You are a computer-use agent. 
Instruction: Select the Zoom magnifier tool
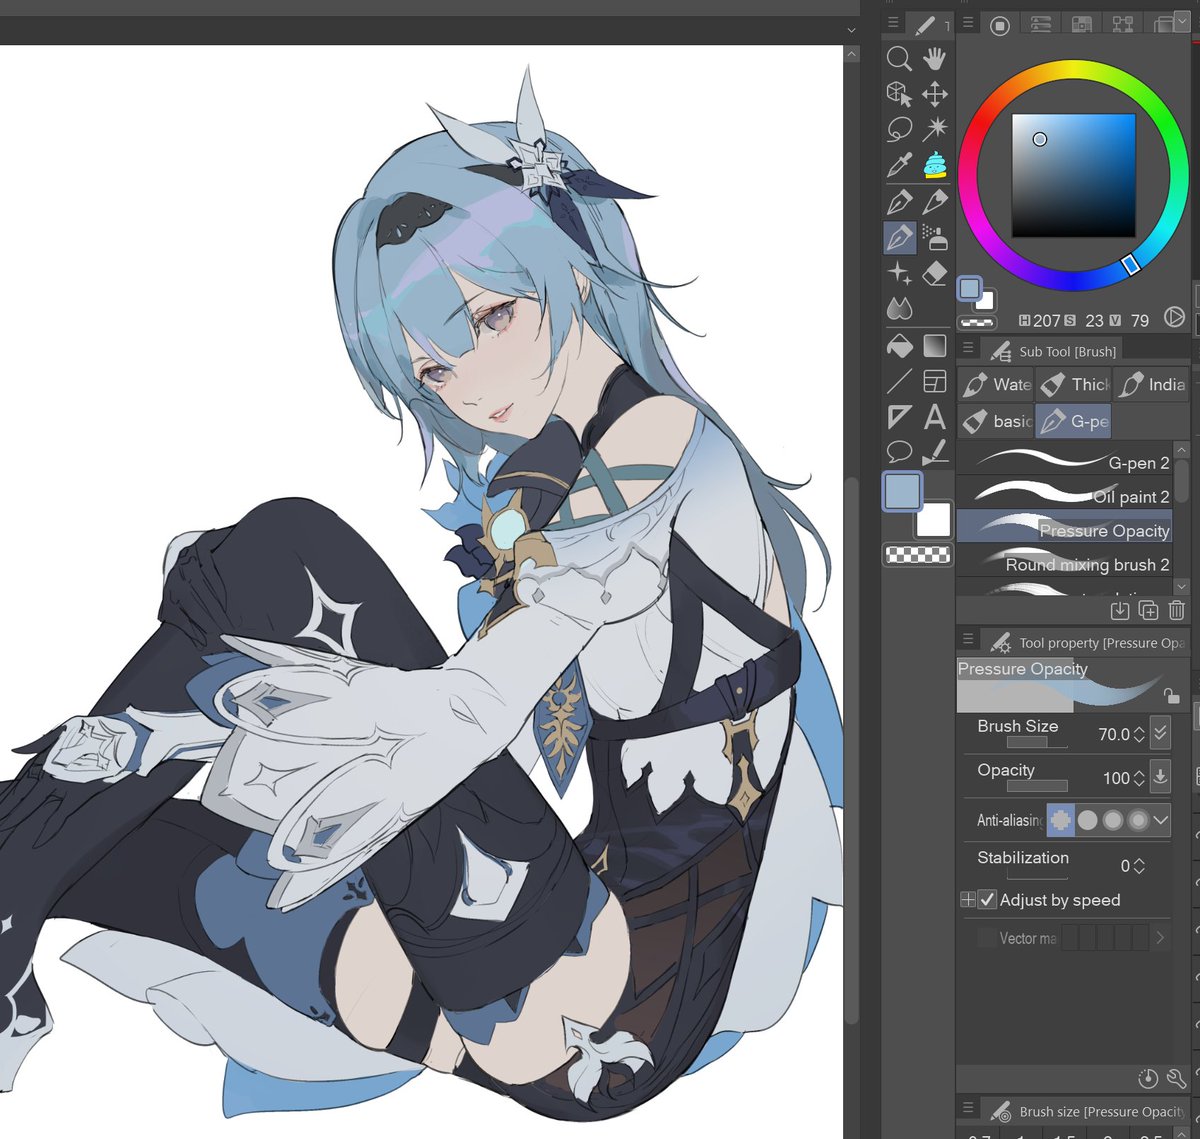[899, 58]
